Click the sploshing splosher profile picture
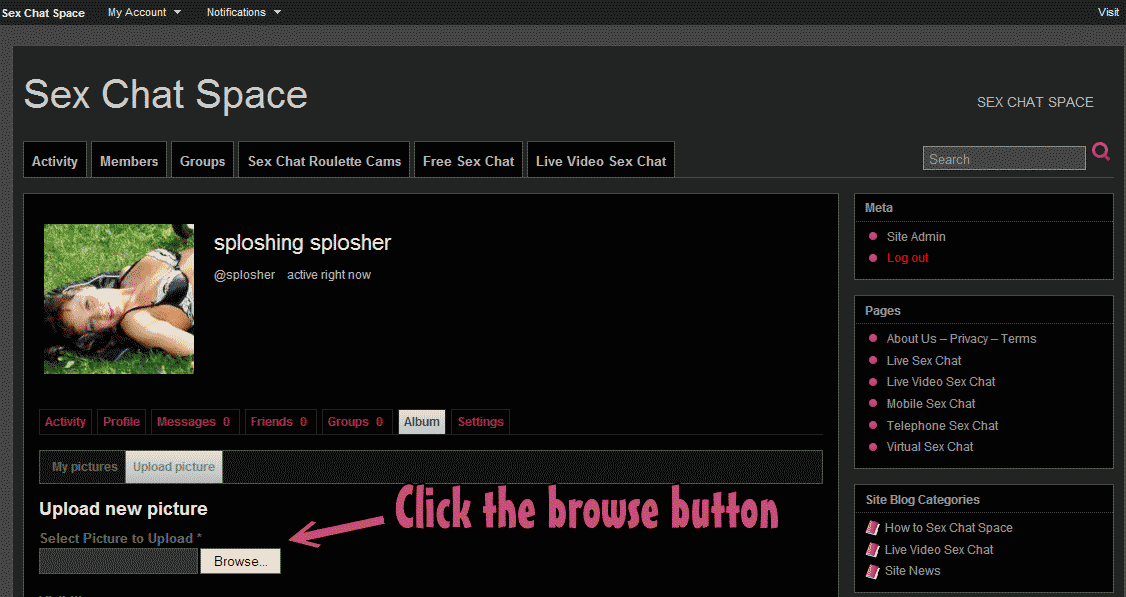The image size is (1126, 597). click(x=119, y=299)
